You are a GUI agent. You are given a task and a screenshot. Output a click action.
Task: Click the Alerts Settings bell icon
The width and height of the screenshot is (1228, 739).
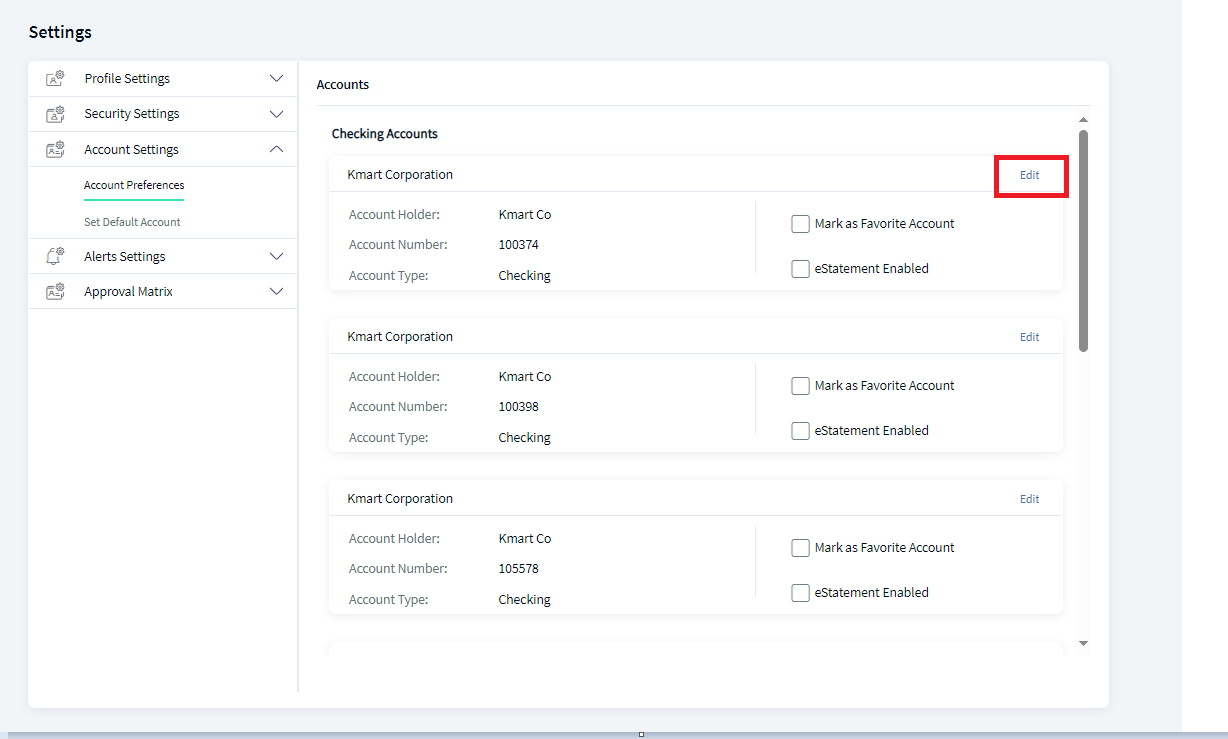click(x=55, y=257)
